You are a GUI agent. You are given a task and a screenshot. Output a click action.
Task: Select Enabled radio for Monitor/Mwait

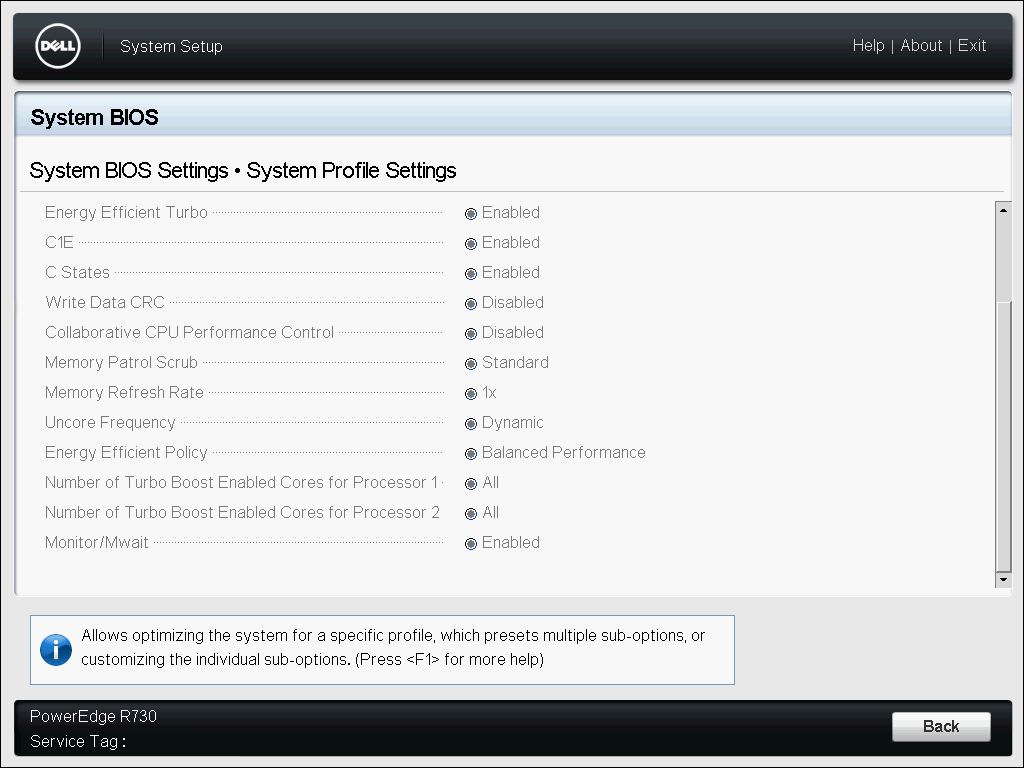point(471,544)
